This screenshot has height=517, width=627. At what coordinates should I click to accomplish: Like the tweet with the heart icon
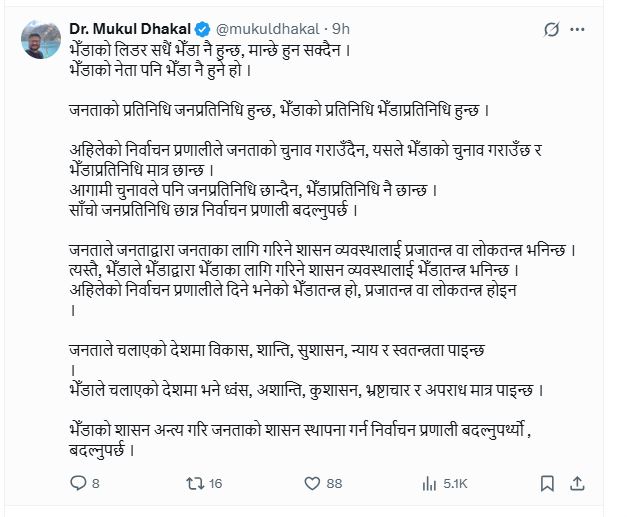coord(307,484)
